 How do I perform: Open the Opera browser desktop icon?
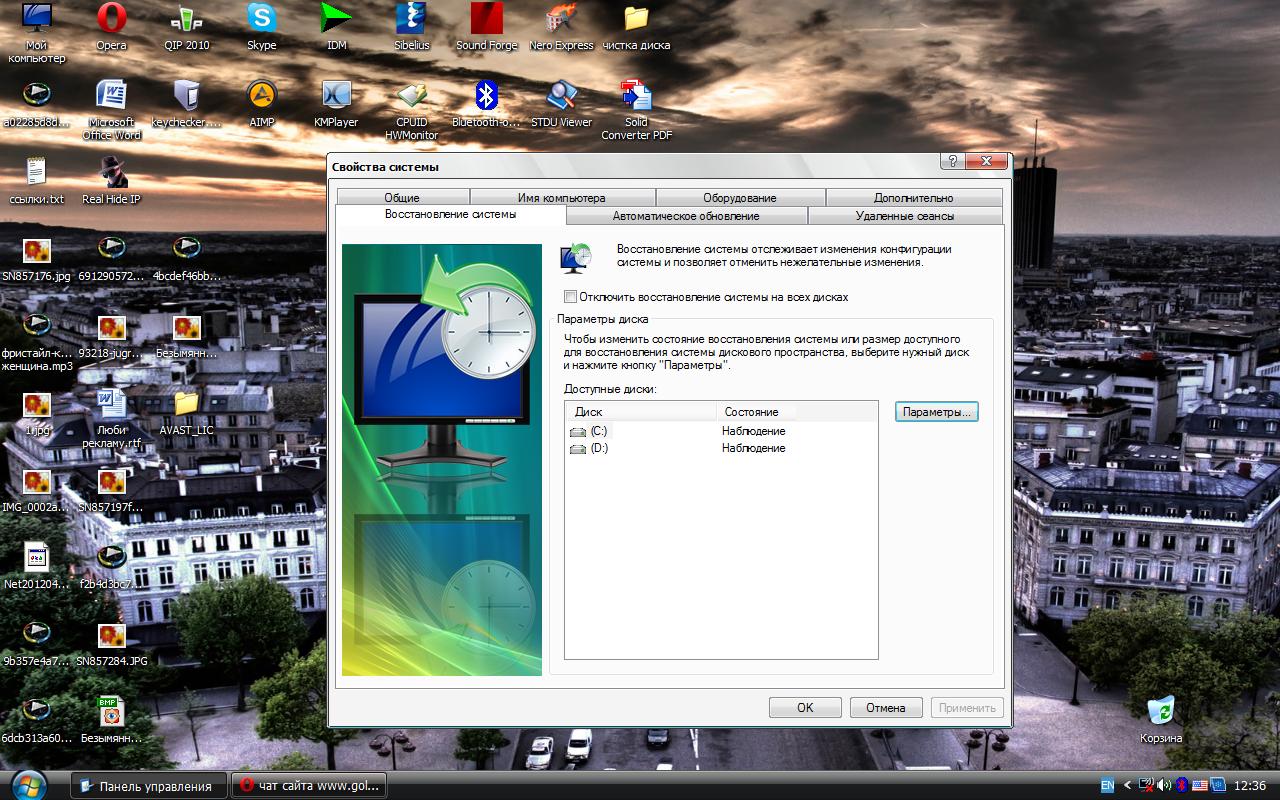click(x=111, y=19)
